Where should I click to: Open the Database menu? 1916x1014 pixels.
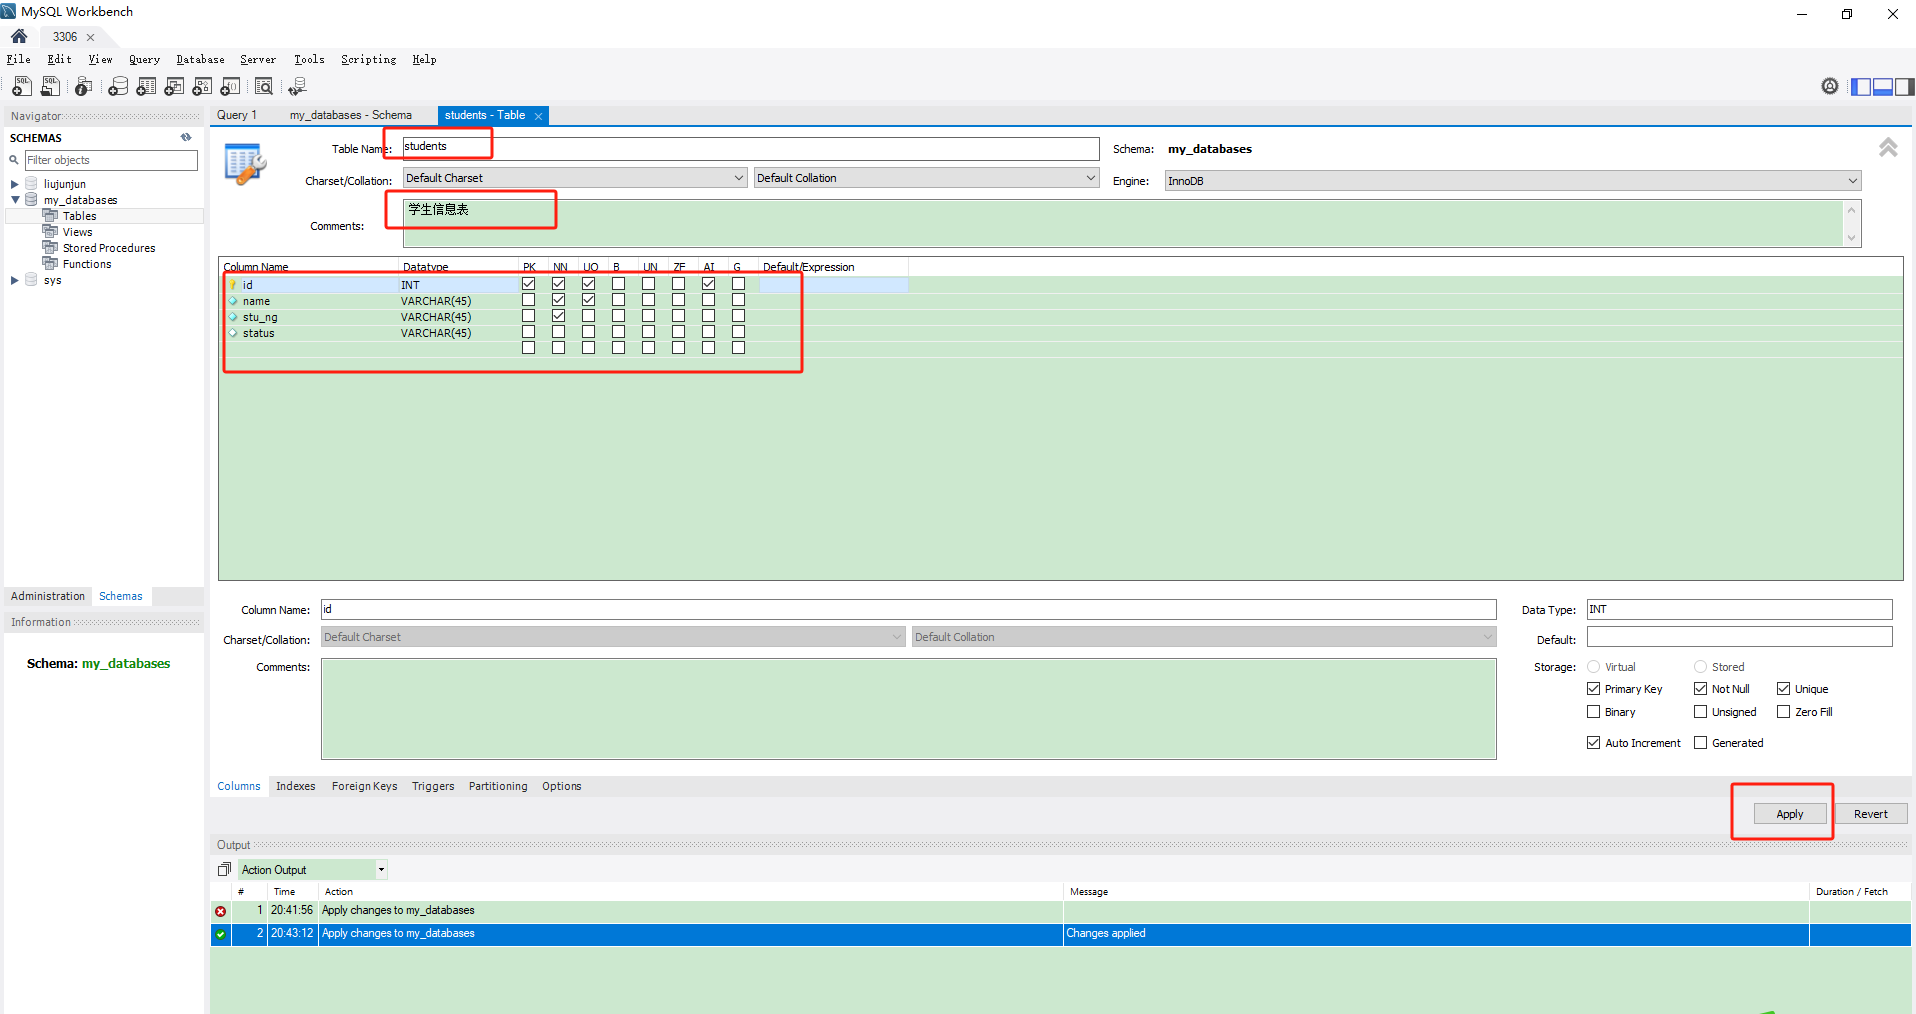pos(200,60)
